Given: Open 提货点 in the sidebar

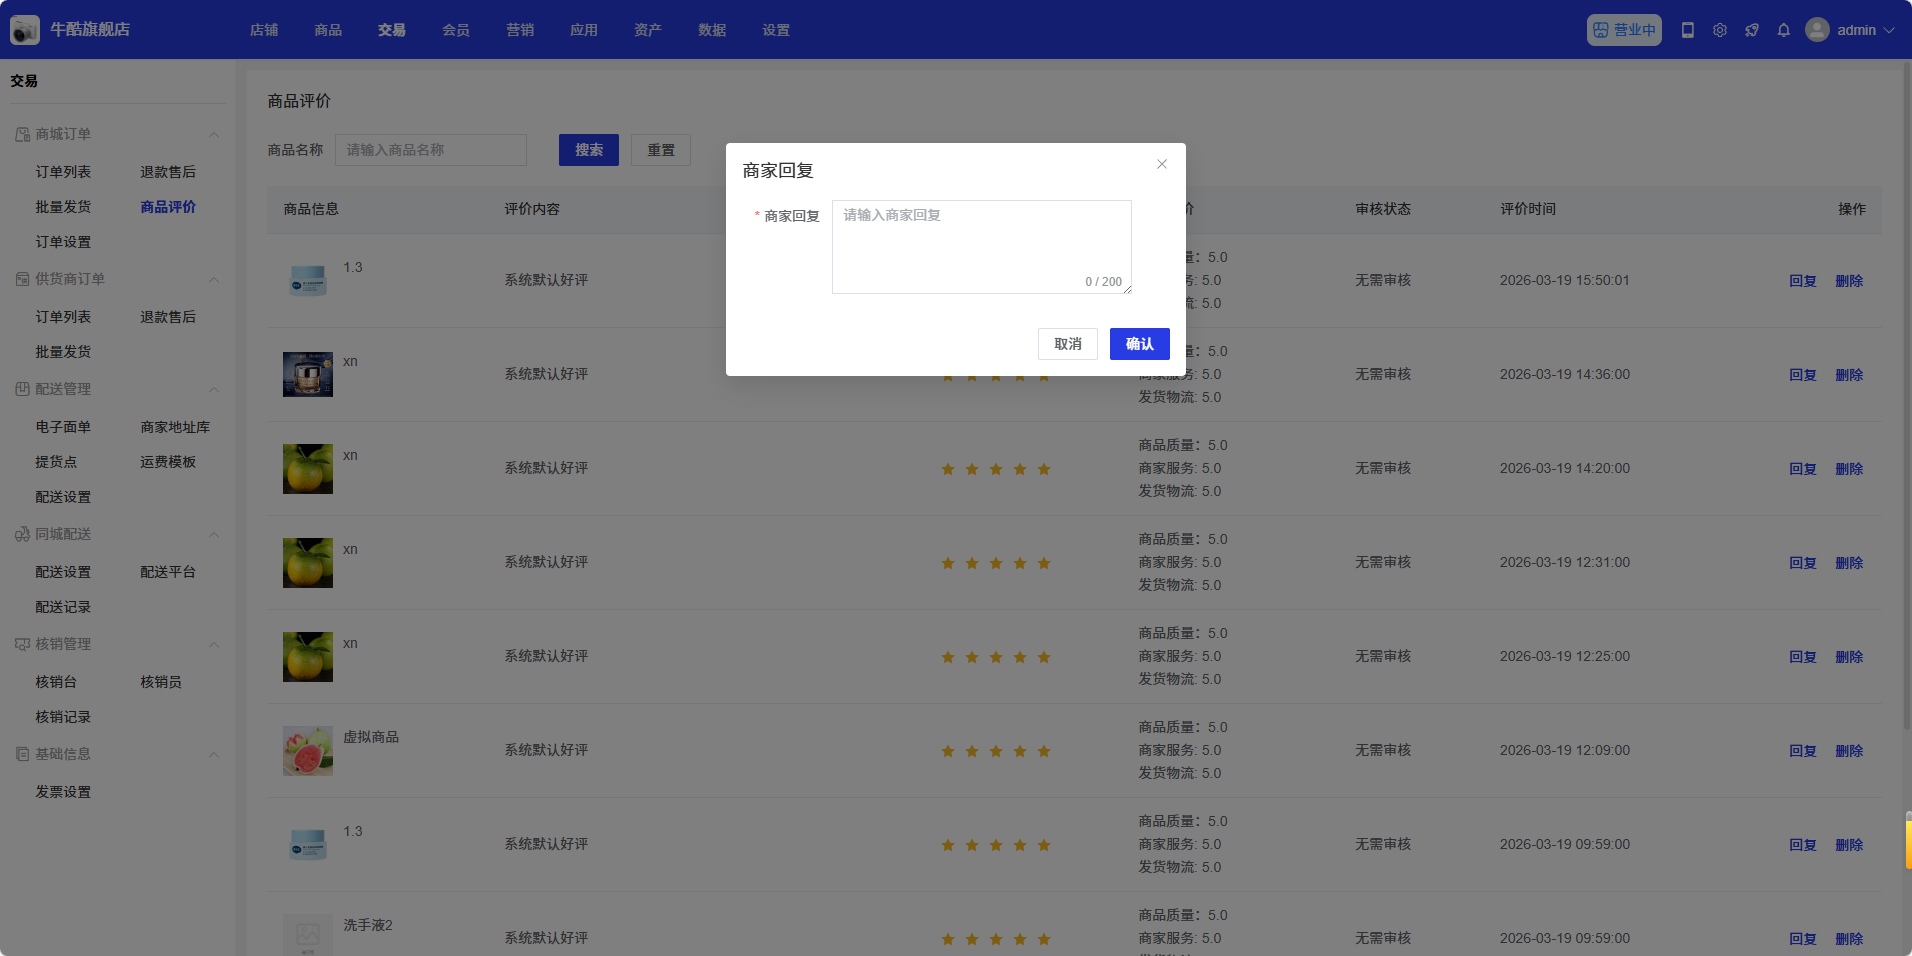Looking at the screenshot, I should [56, 462].
